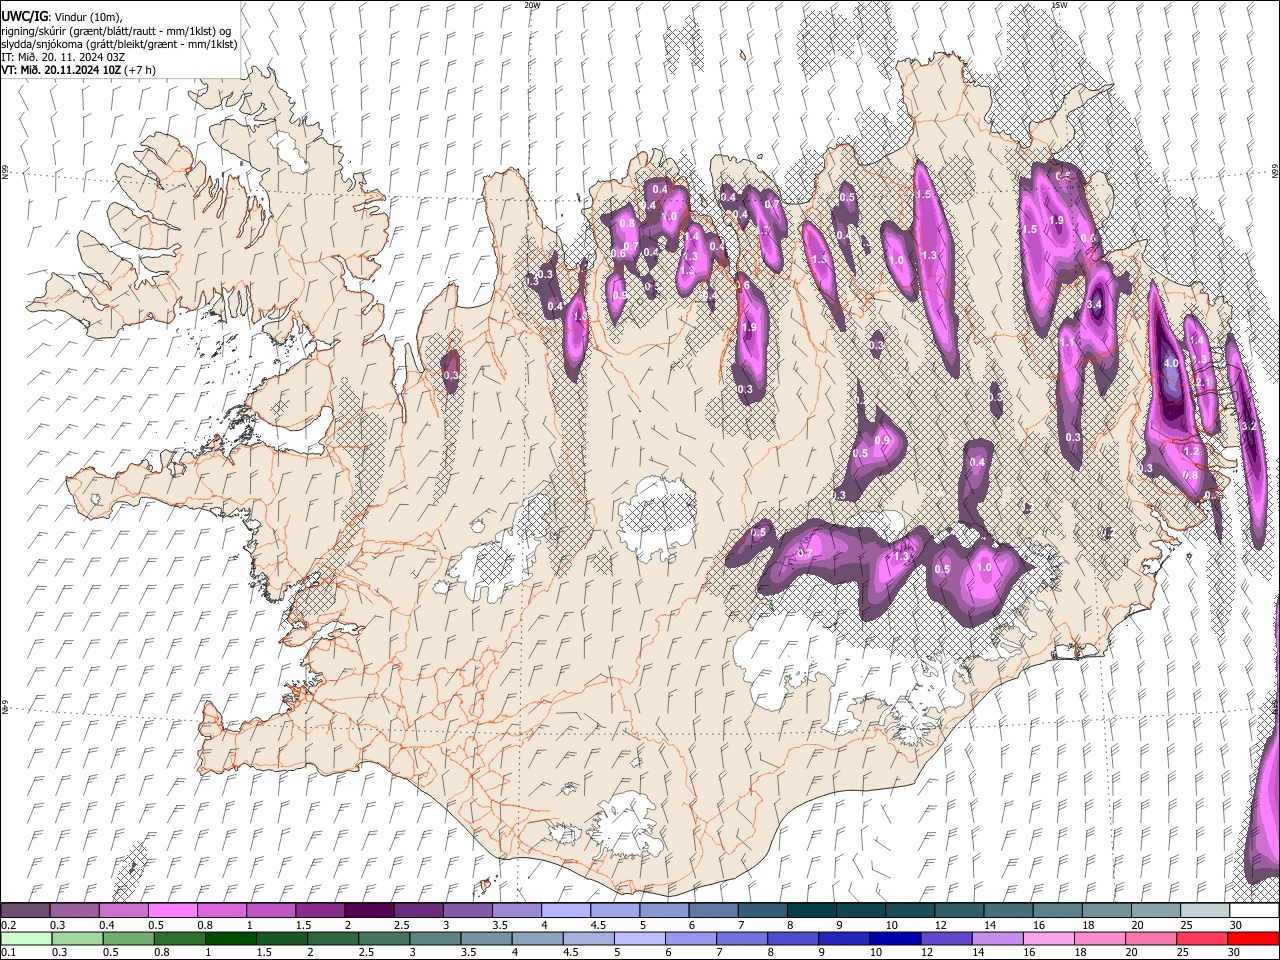Viewport: 1280px width, 960px height.
Task: Click the "3.2" snowfall value on map
Action: point(1248,426)
